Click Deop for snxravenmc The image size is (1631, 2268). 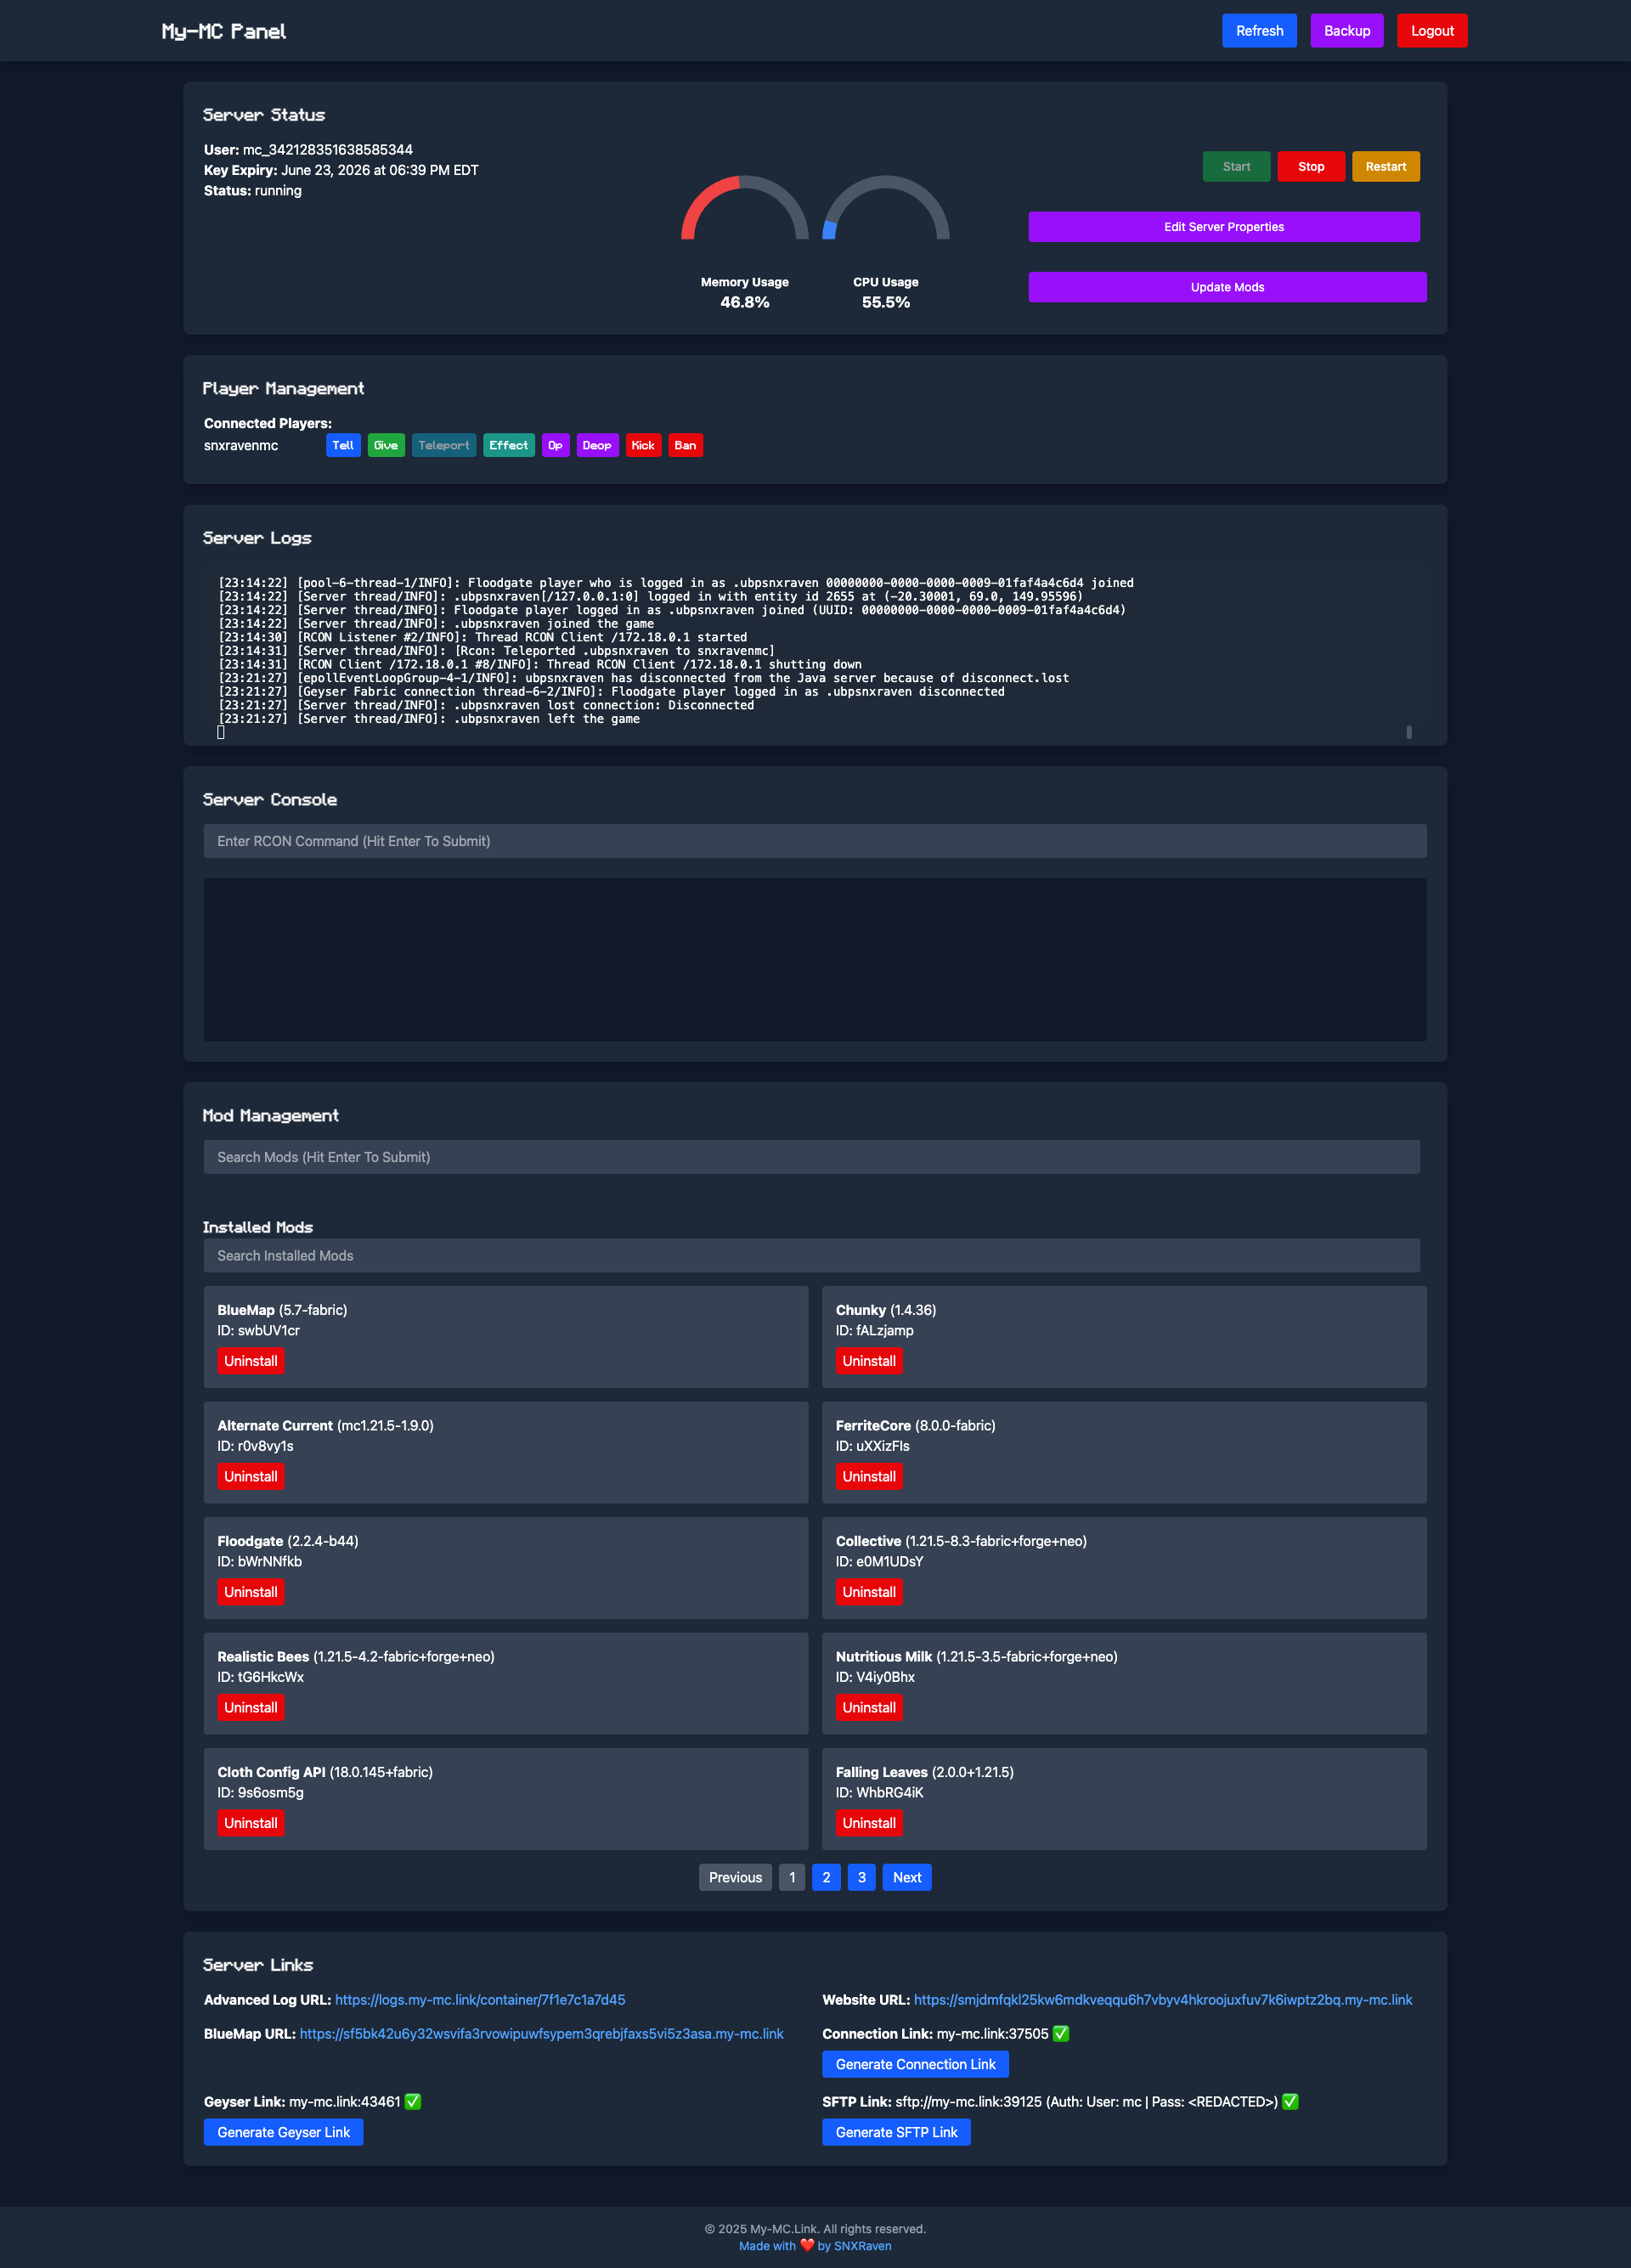(597, 446)
